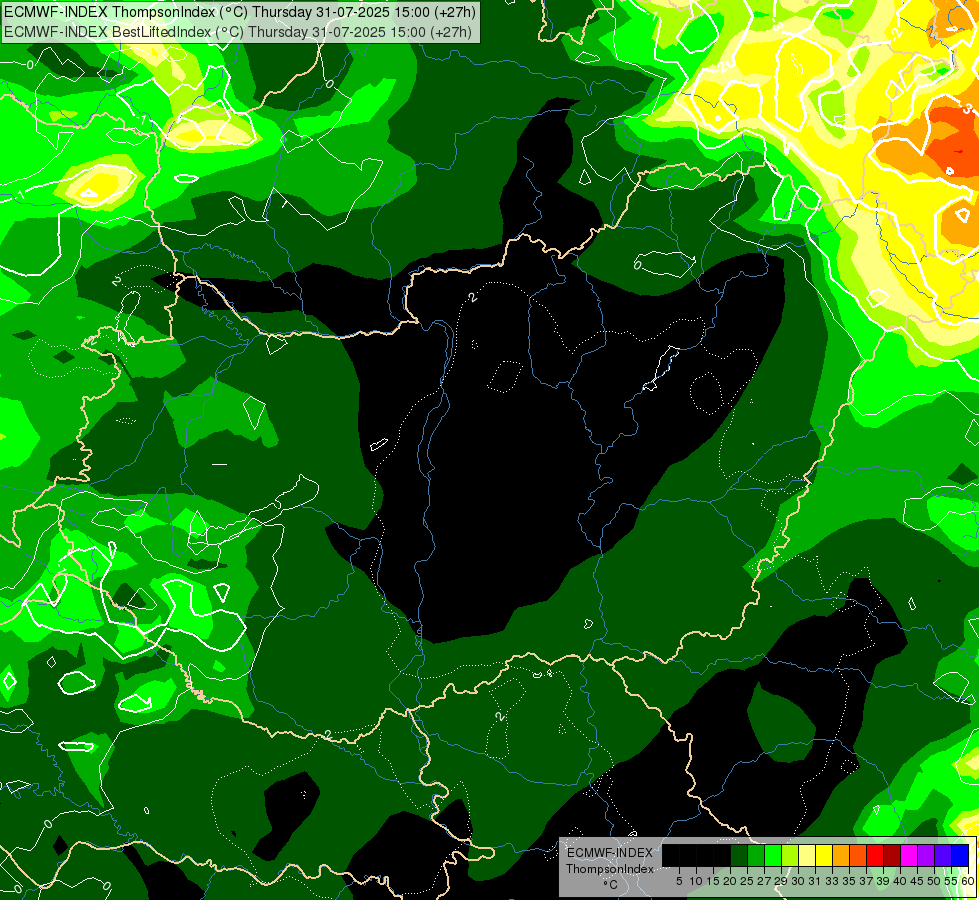The image size is (979, 900).
Task: Select the dark red 39–40 legend swatch
Action: point(892,855)
